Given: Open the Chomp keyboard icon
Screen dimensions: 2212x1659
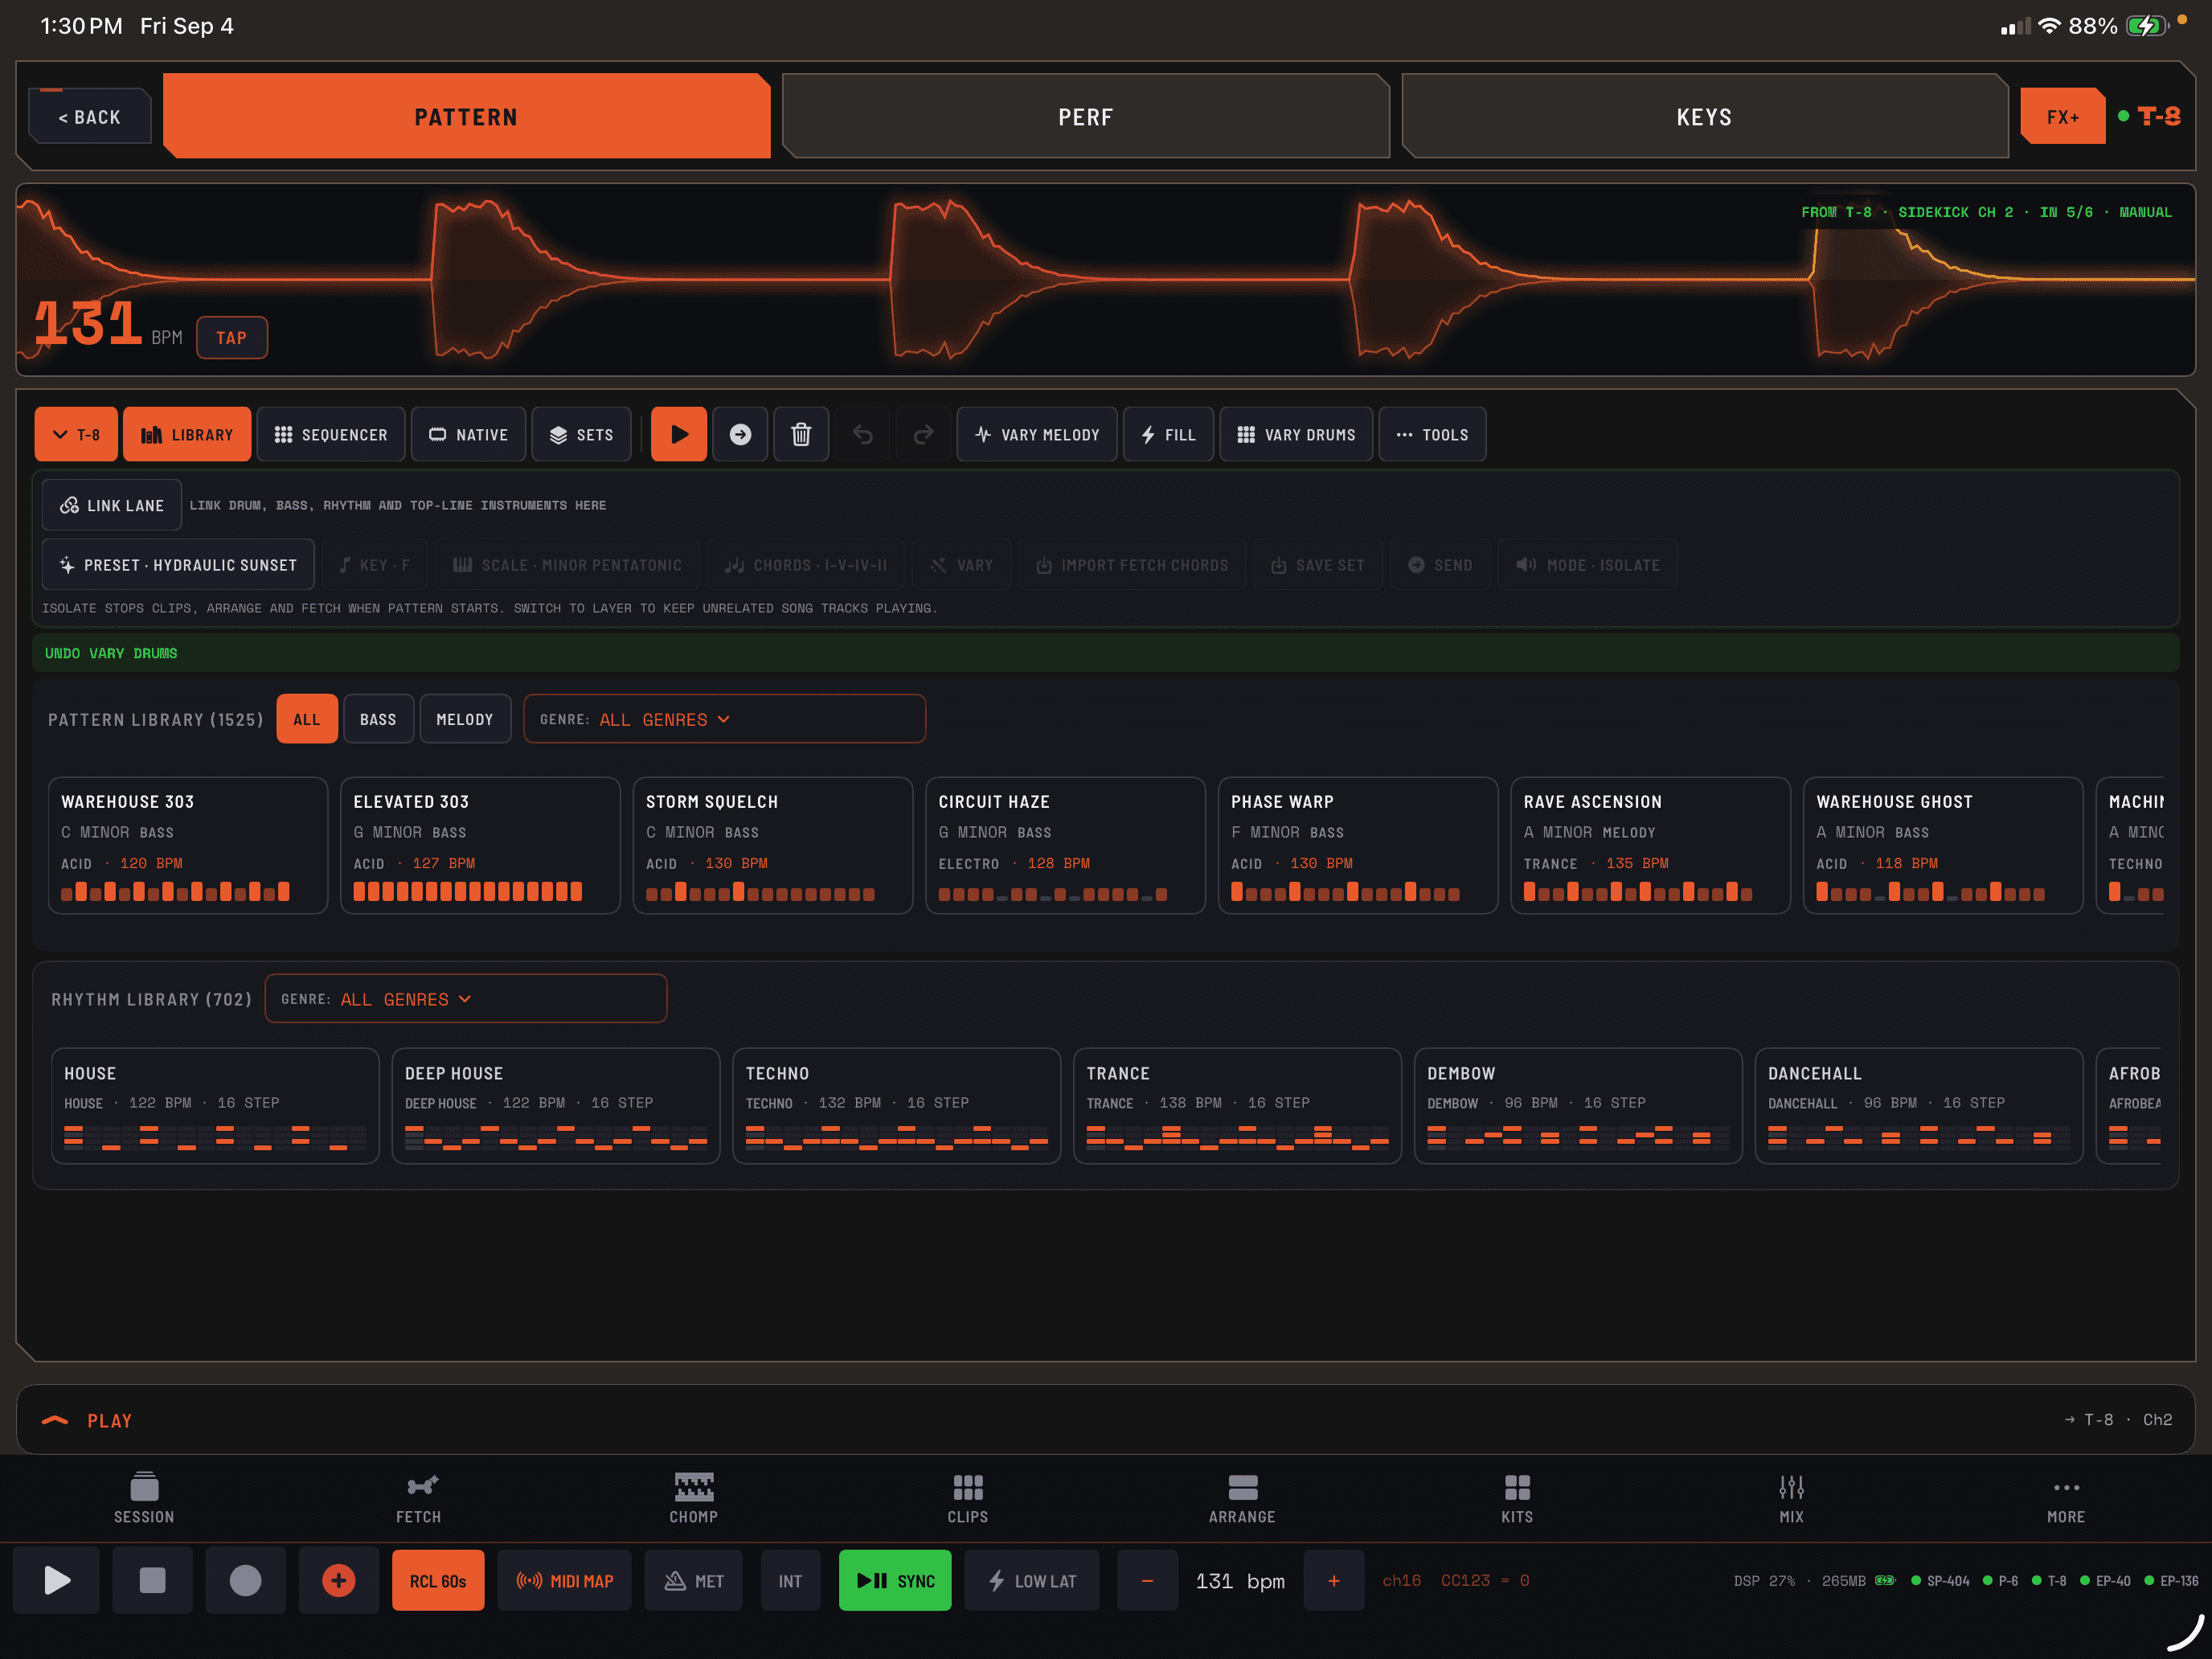Looking at the screenshot, I should coord(693,1497).
